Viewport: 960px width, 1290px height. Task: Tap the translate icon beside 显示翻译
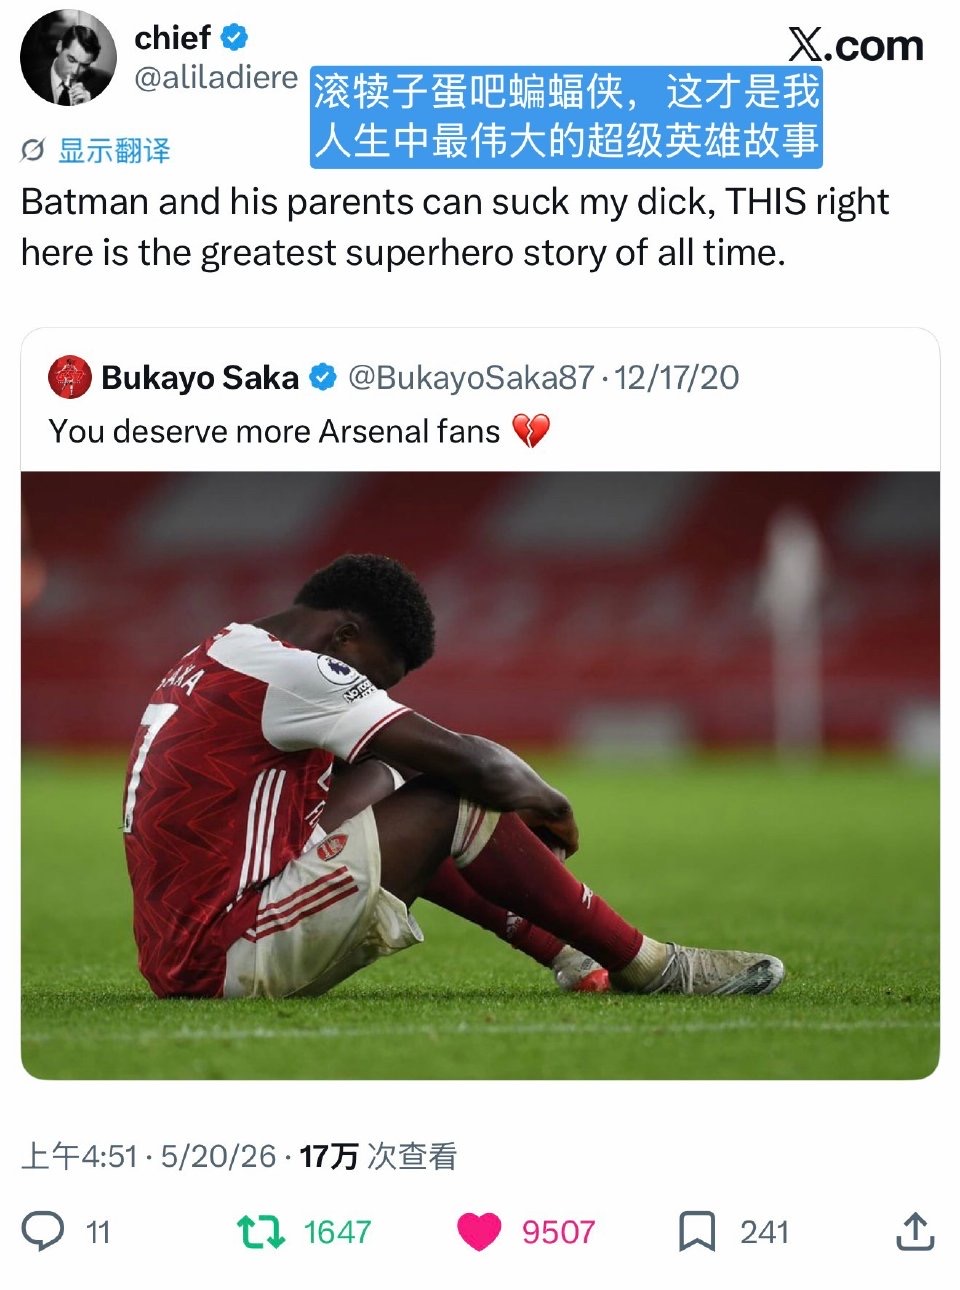pyautogui.click(x=33, y=151)
